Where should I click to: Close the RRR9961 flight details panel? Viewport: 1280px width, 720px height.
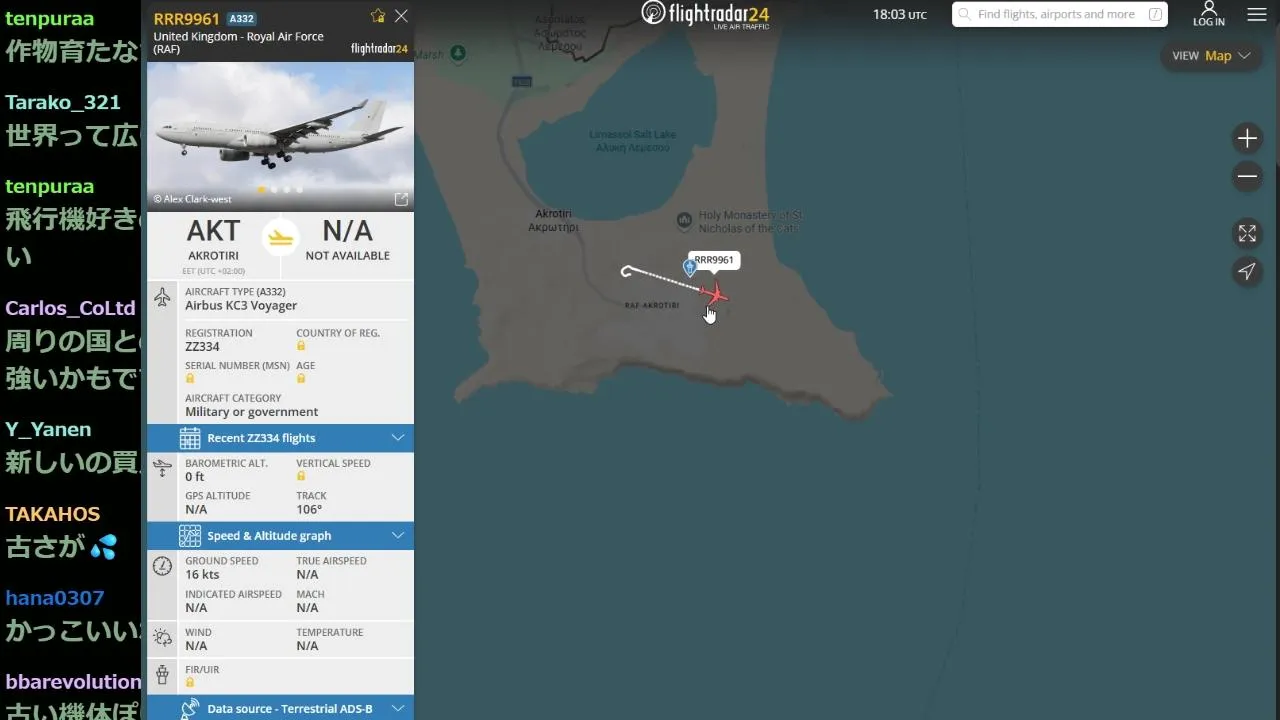401,16
